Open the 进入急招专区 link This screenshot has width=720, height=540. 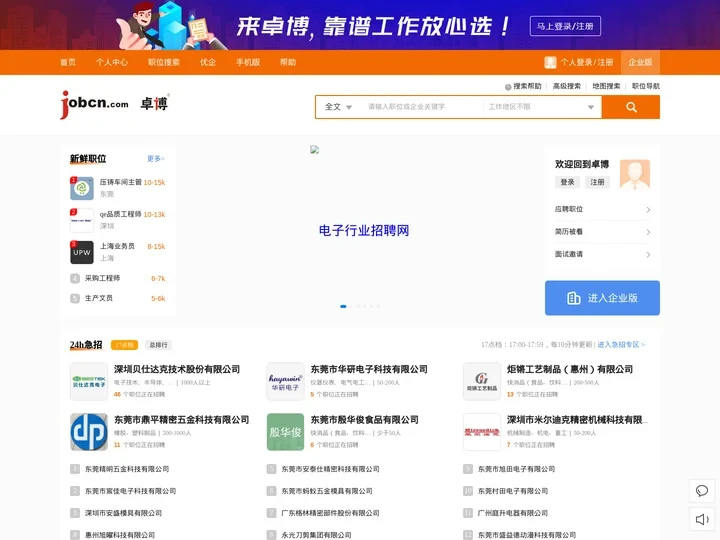click(x=621, y=345)
